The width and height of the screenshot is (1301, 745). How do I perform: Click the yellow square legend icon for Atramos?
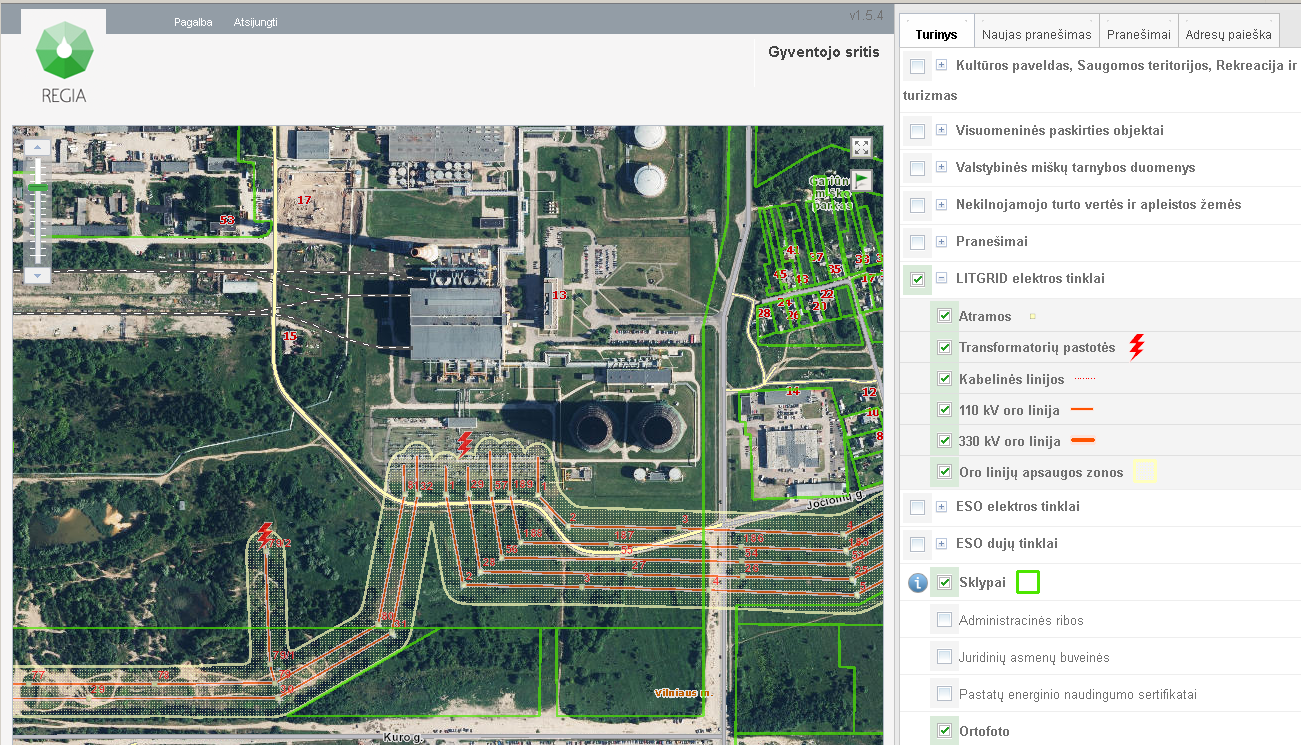pos(1032,317)
